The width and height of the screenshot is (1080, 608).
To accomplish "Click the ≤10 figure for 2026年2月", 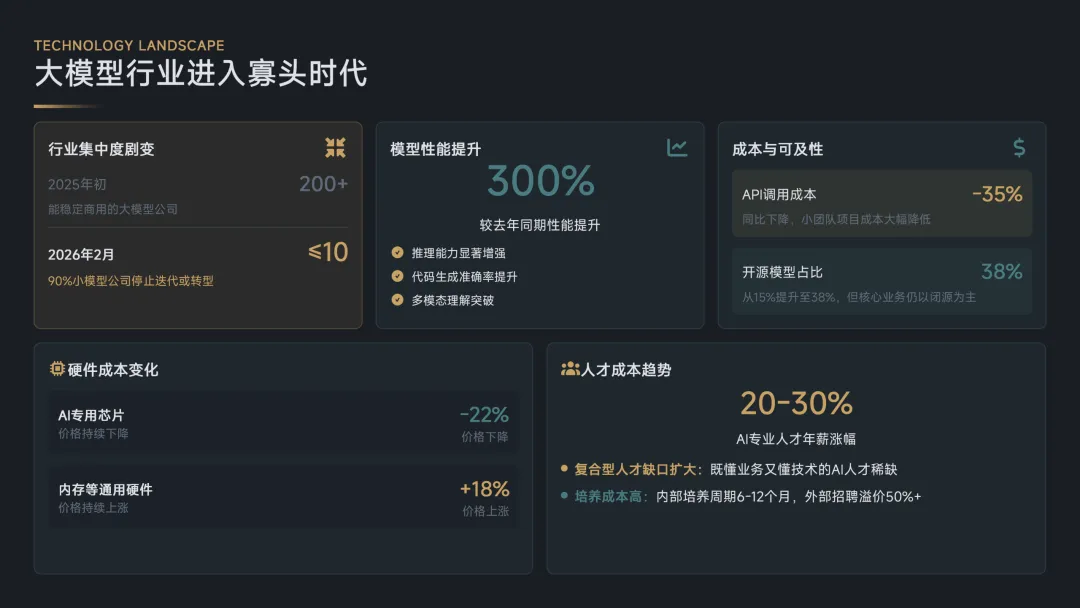I will point(328,253).
